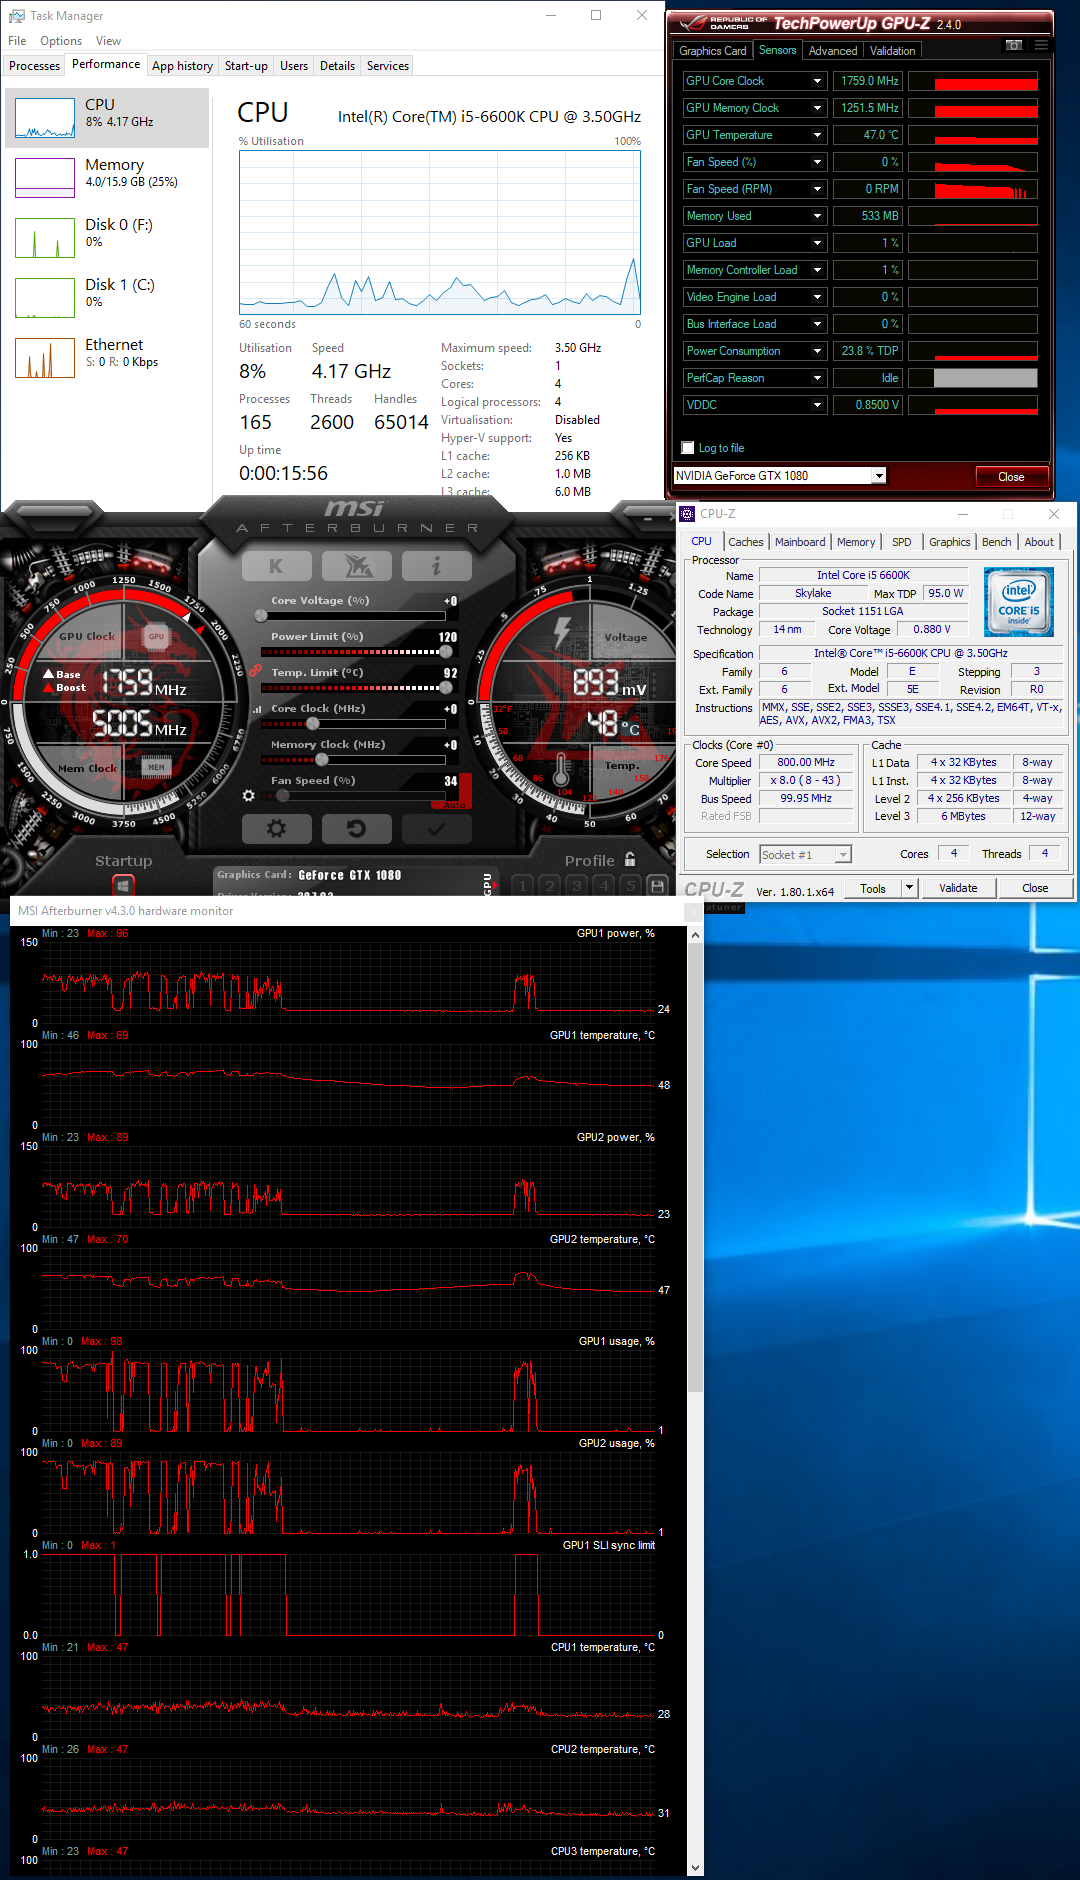Save profile with the floppy disk icon
The image size is (1080, 1880).
(657, 886)
